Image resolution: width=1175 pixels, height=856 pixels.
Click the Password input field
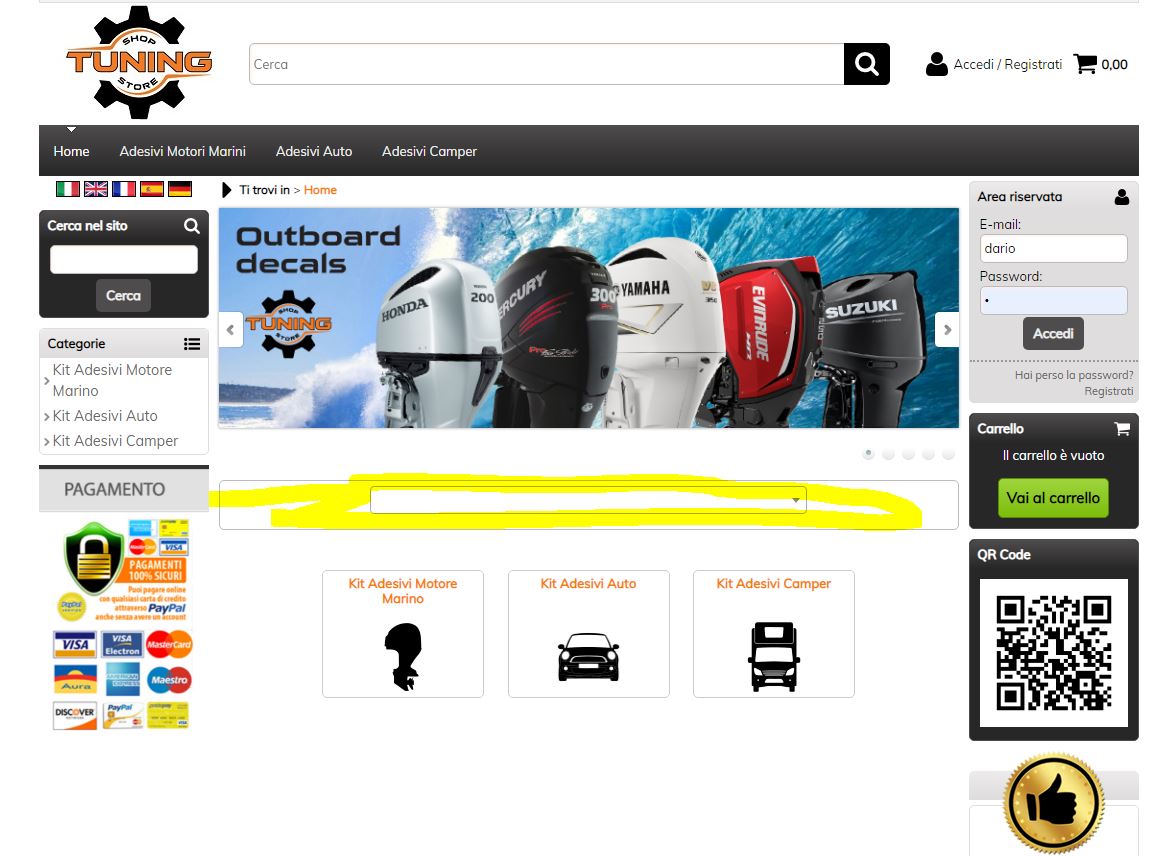click(1053, 301)
